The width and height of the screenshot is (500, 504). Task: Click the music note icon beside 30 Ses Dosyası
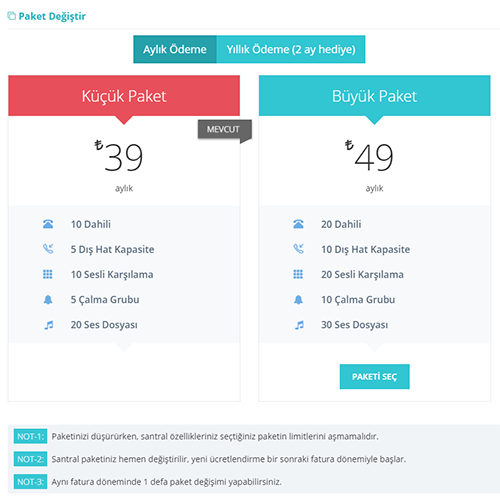299,325
